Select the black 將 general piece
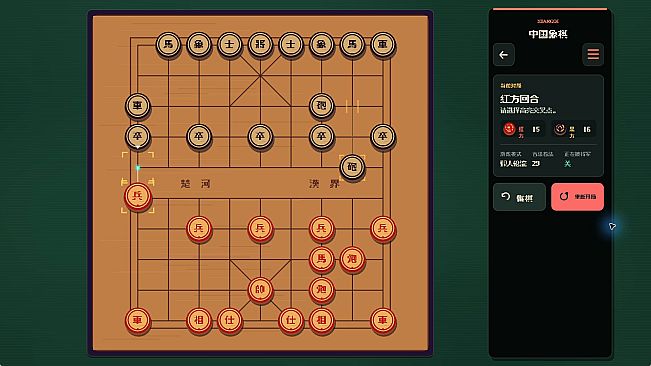The width and height of the screenshot is (651, 366). click(x=260, y=44)
